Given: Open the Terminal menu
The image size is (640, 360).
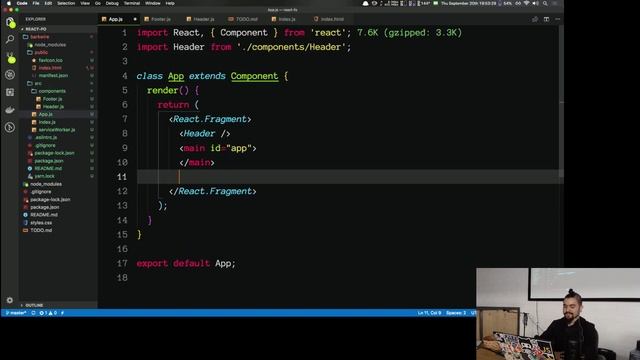Looking at the screenshot, I should click(131, 3).
